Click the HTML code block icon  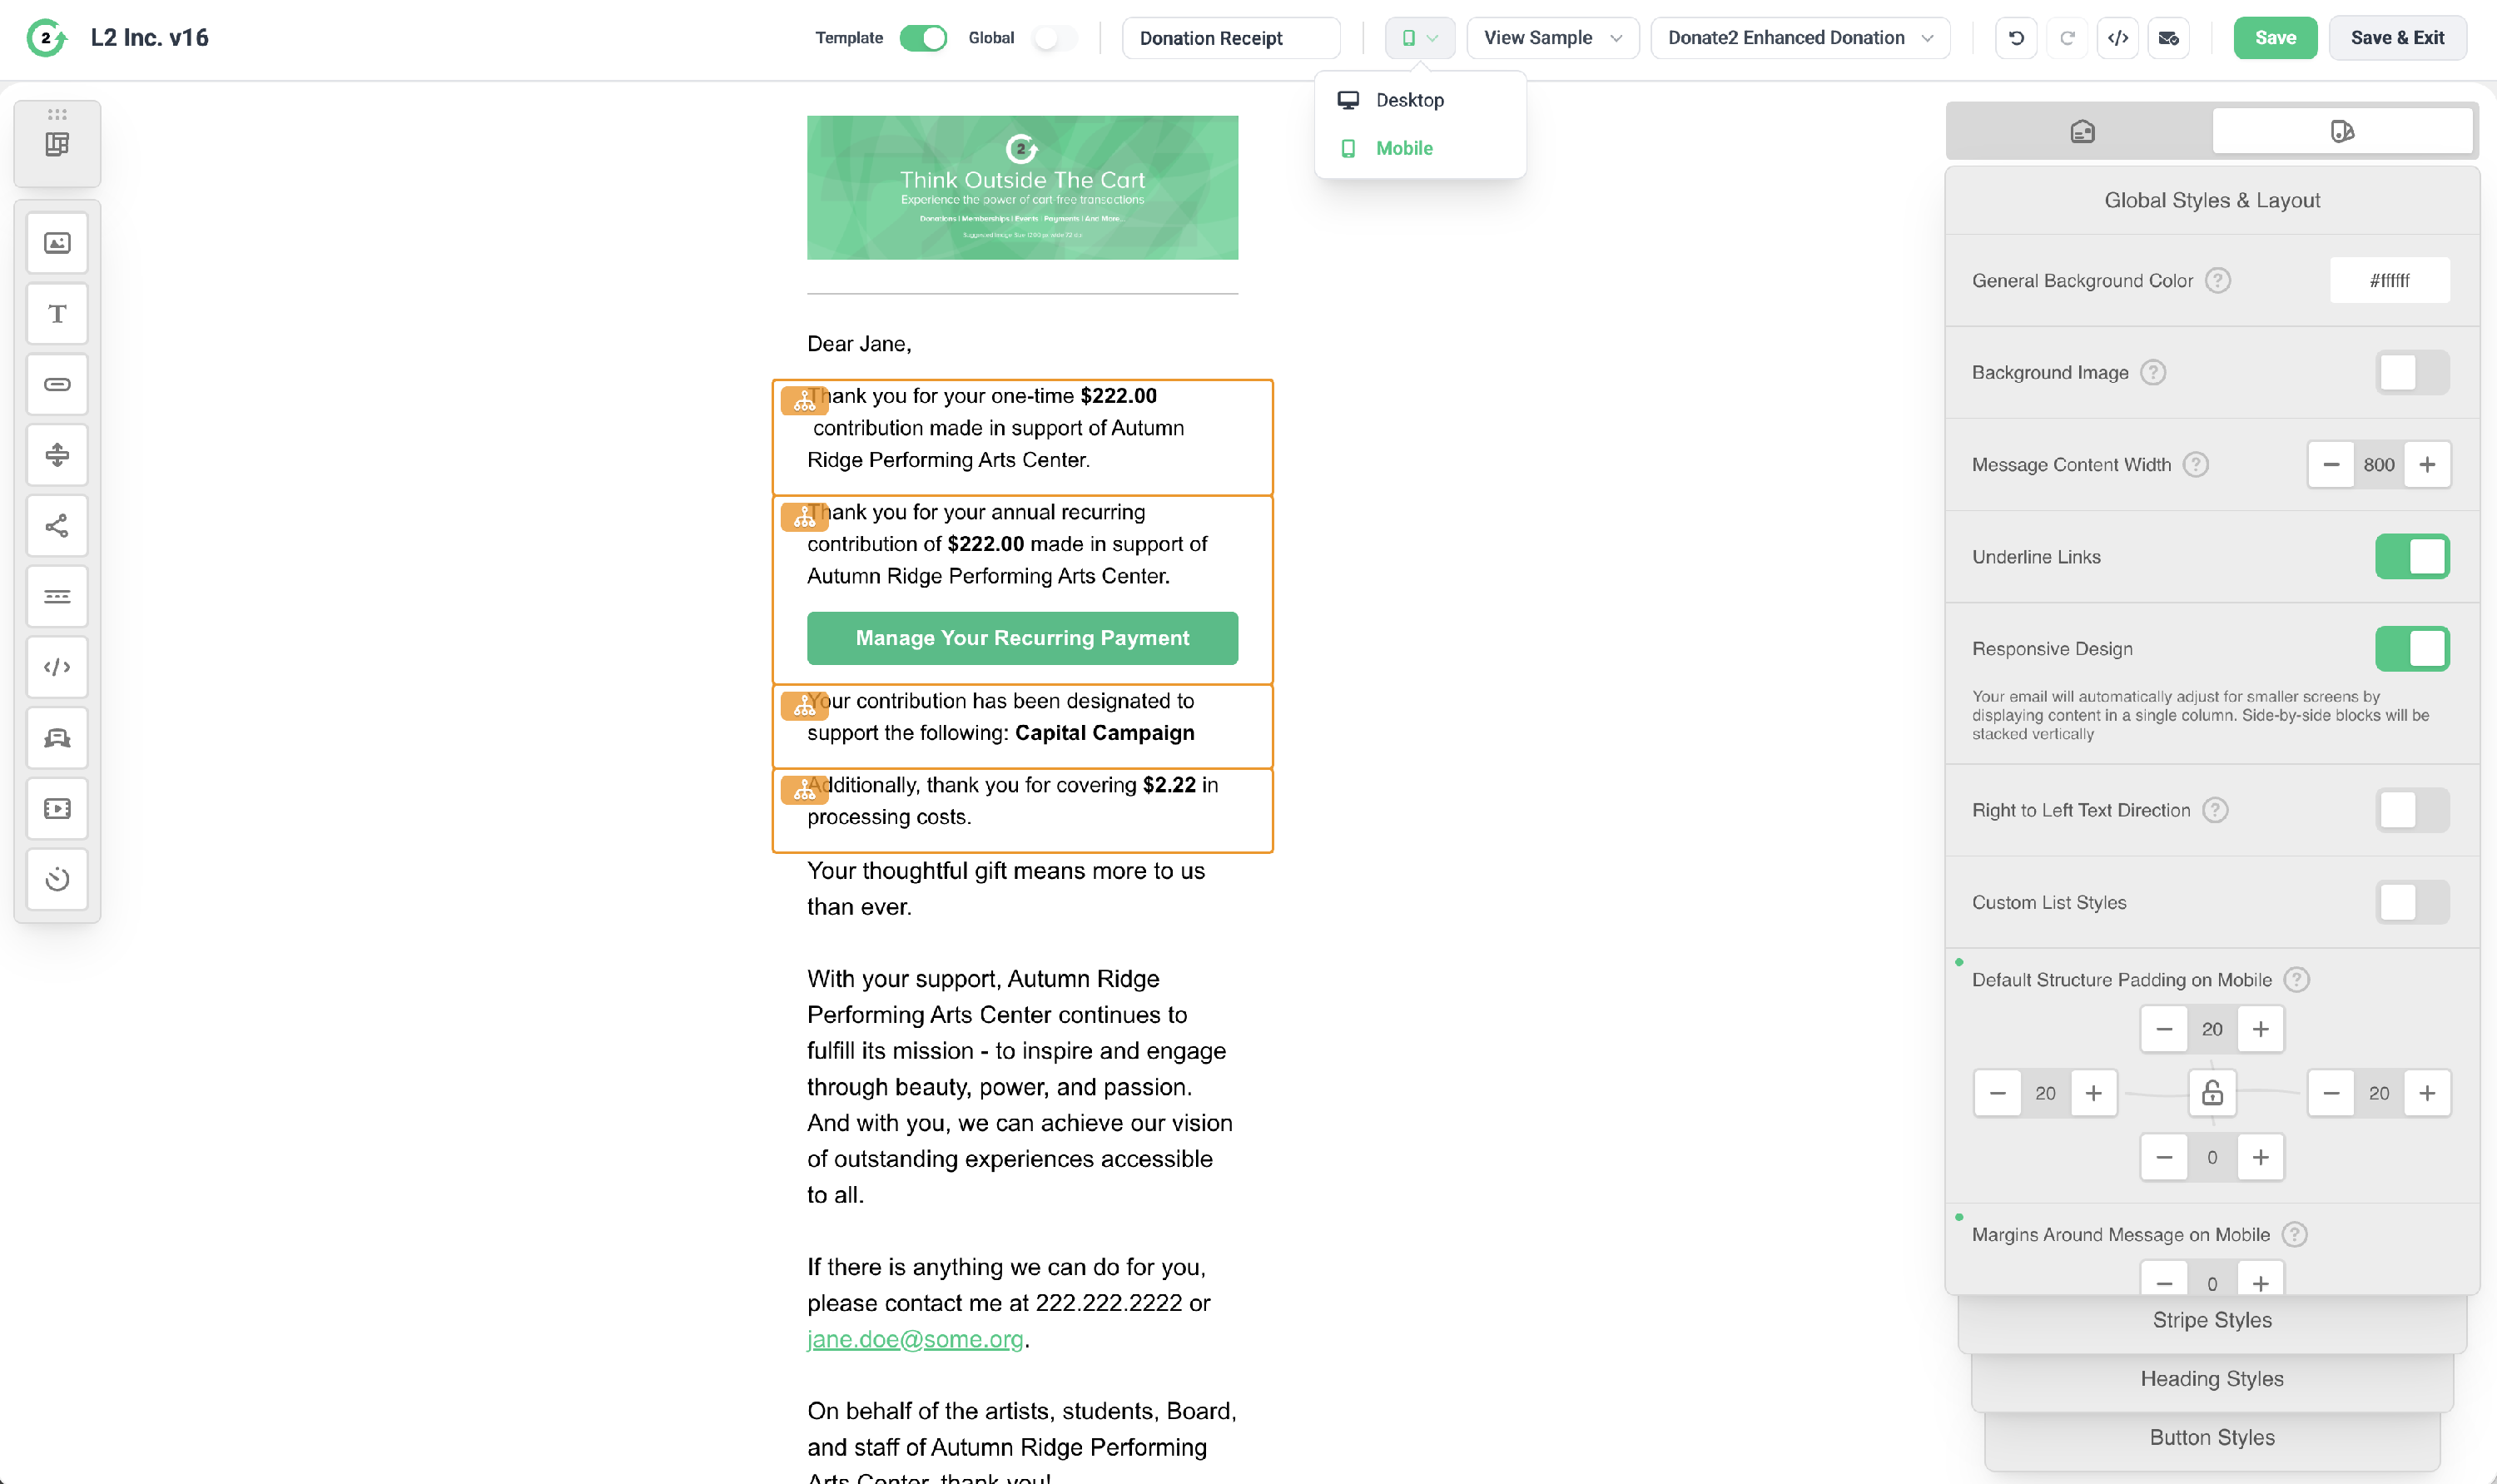(57, 667)
